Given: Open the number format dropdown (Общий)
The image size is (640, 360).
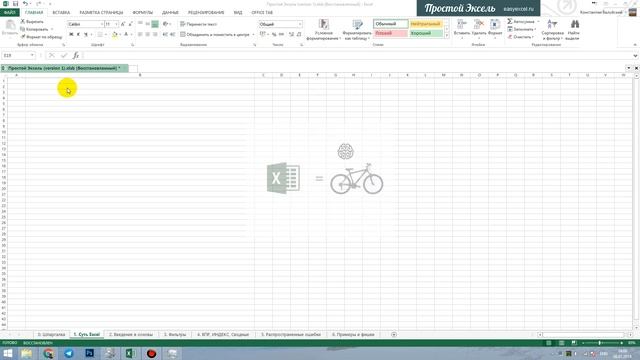Looking at the screenshot, I should pyautogui.click(x=300, y=24).
